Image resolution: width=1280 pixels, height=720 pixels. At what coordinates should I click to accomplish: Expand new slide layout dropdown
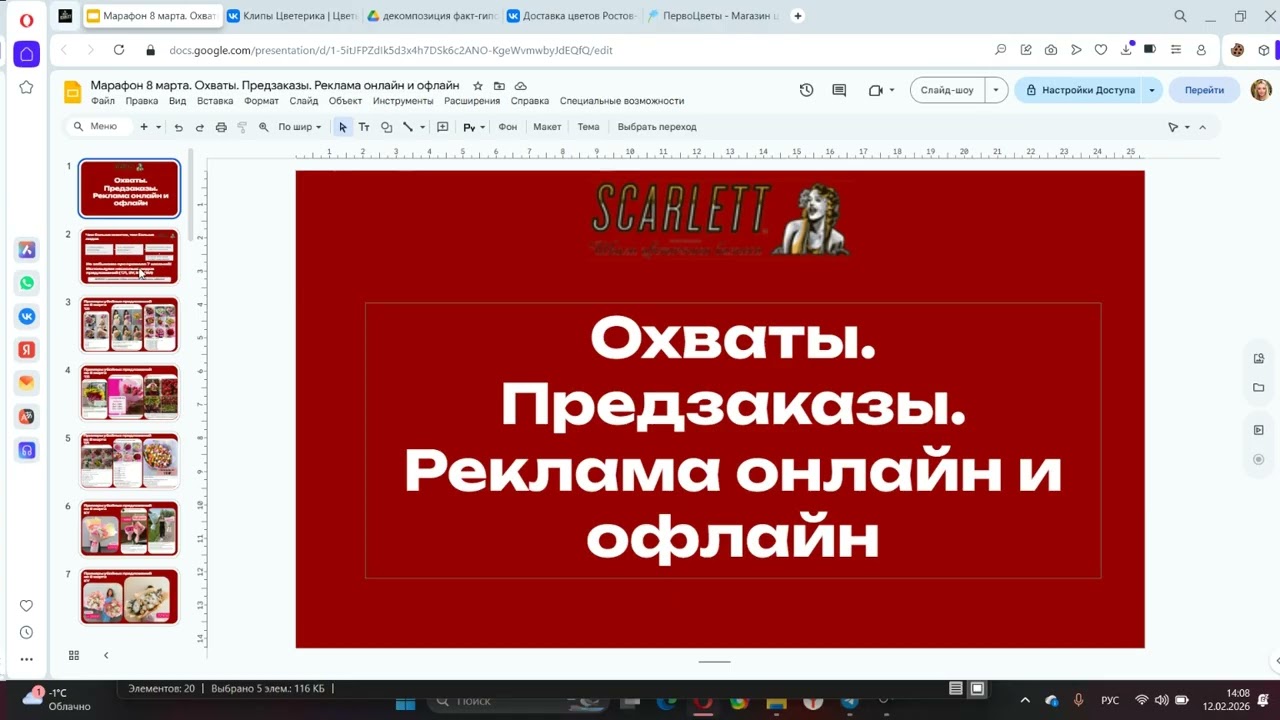click(158, 127)
